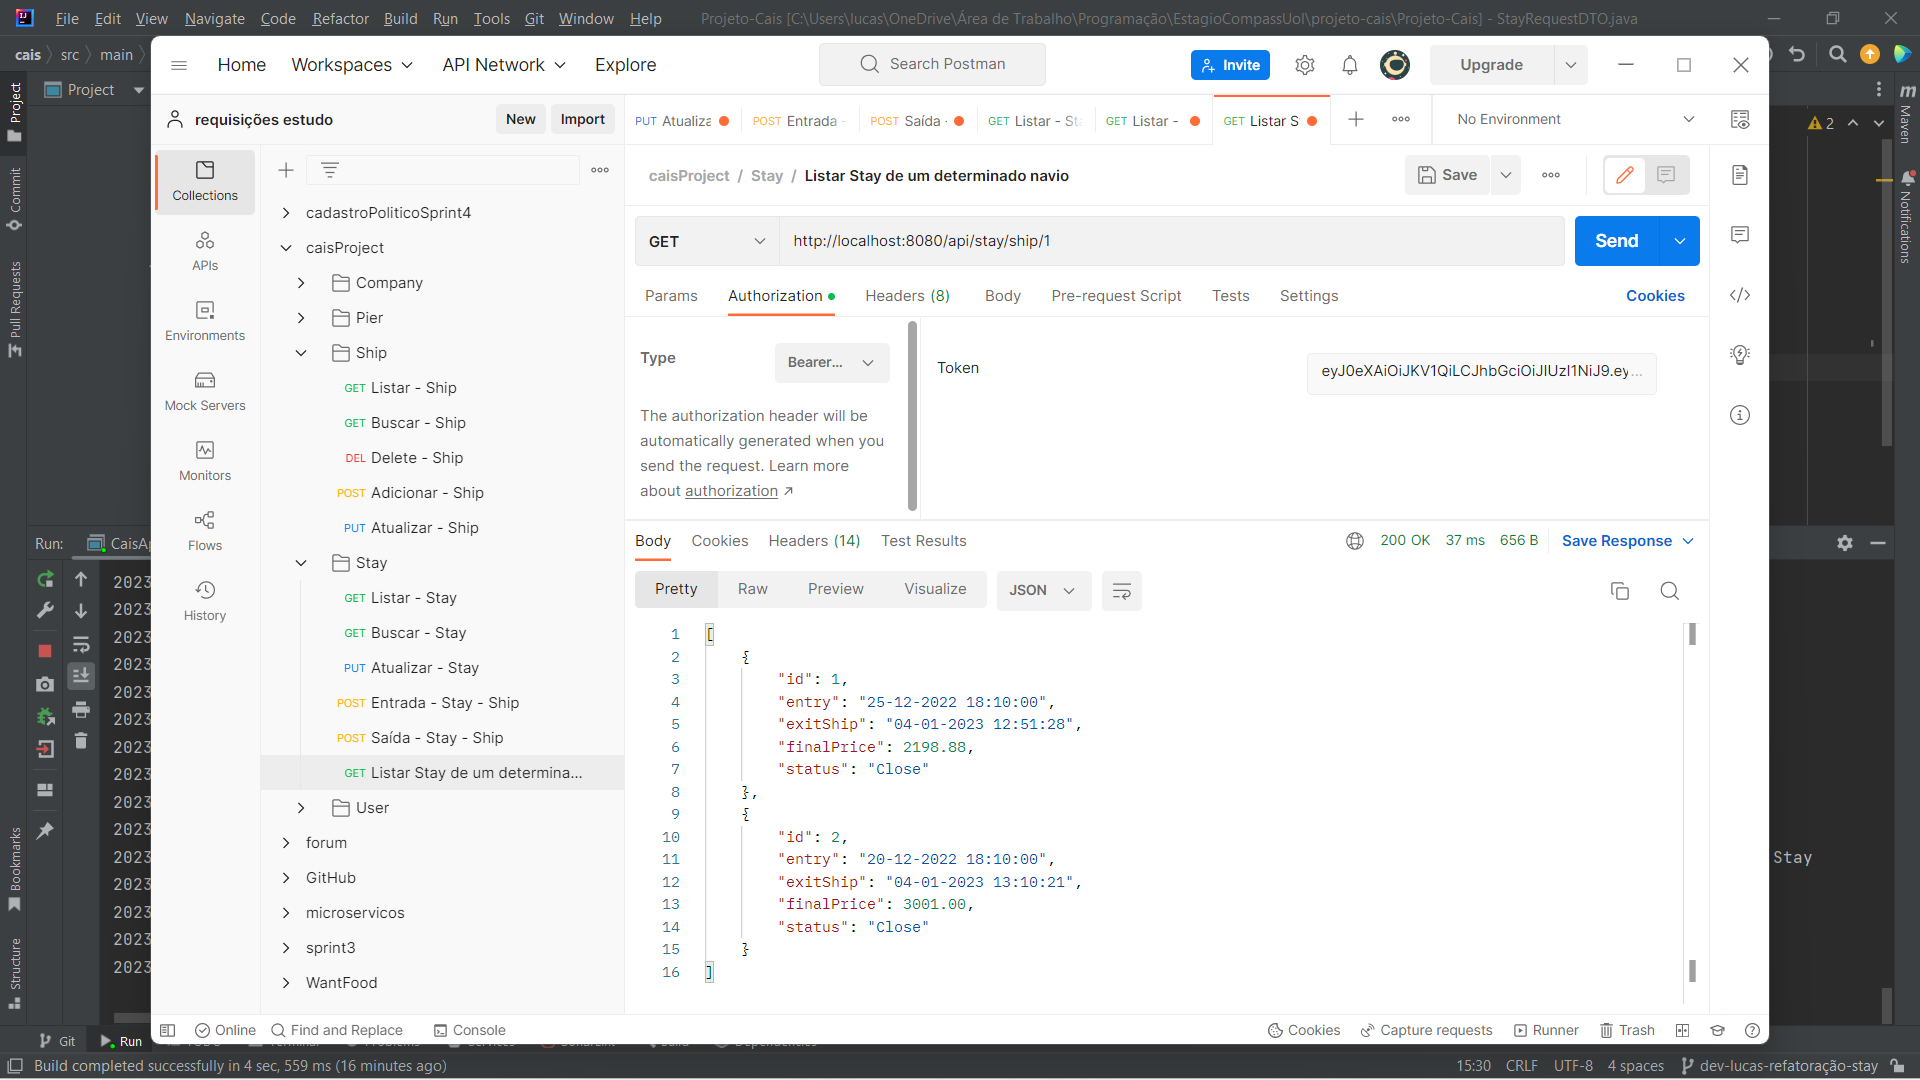Click Send to execute the request

1616,240
